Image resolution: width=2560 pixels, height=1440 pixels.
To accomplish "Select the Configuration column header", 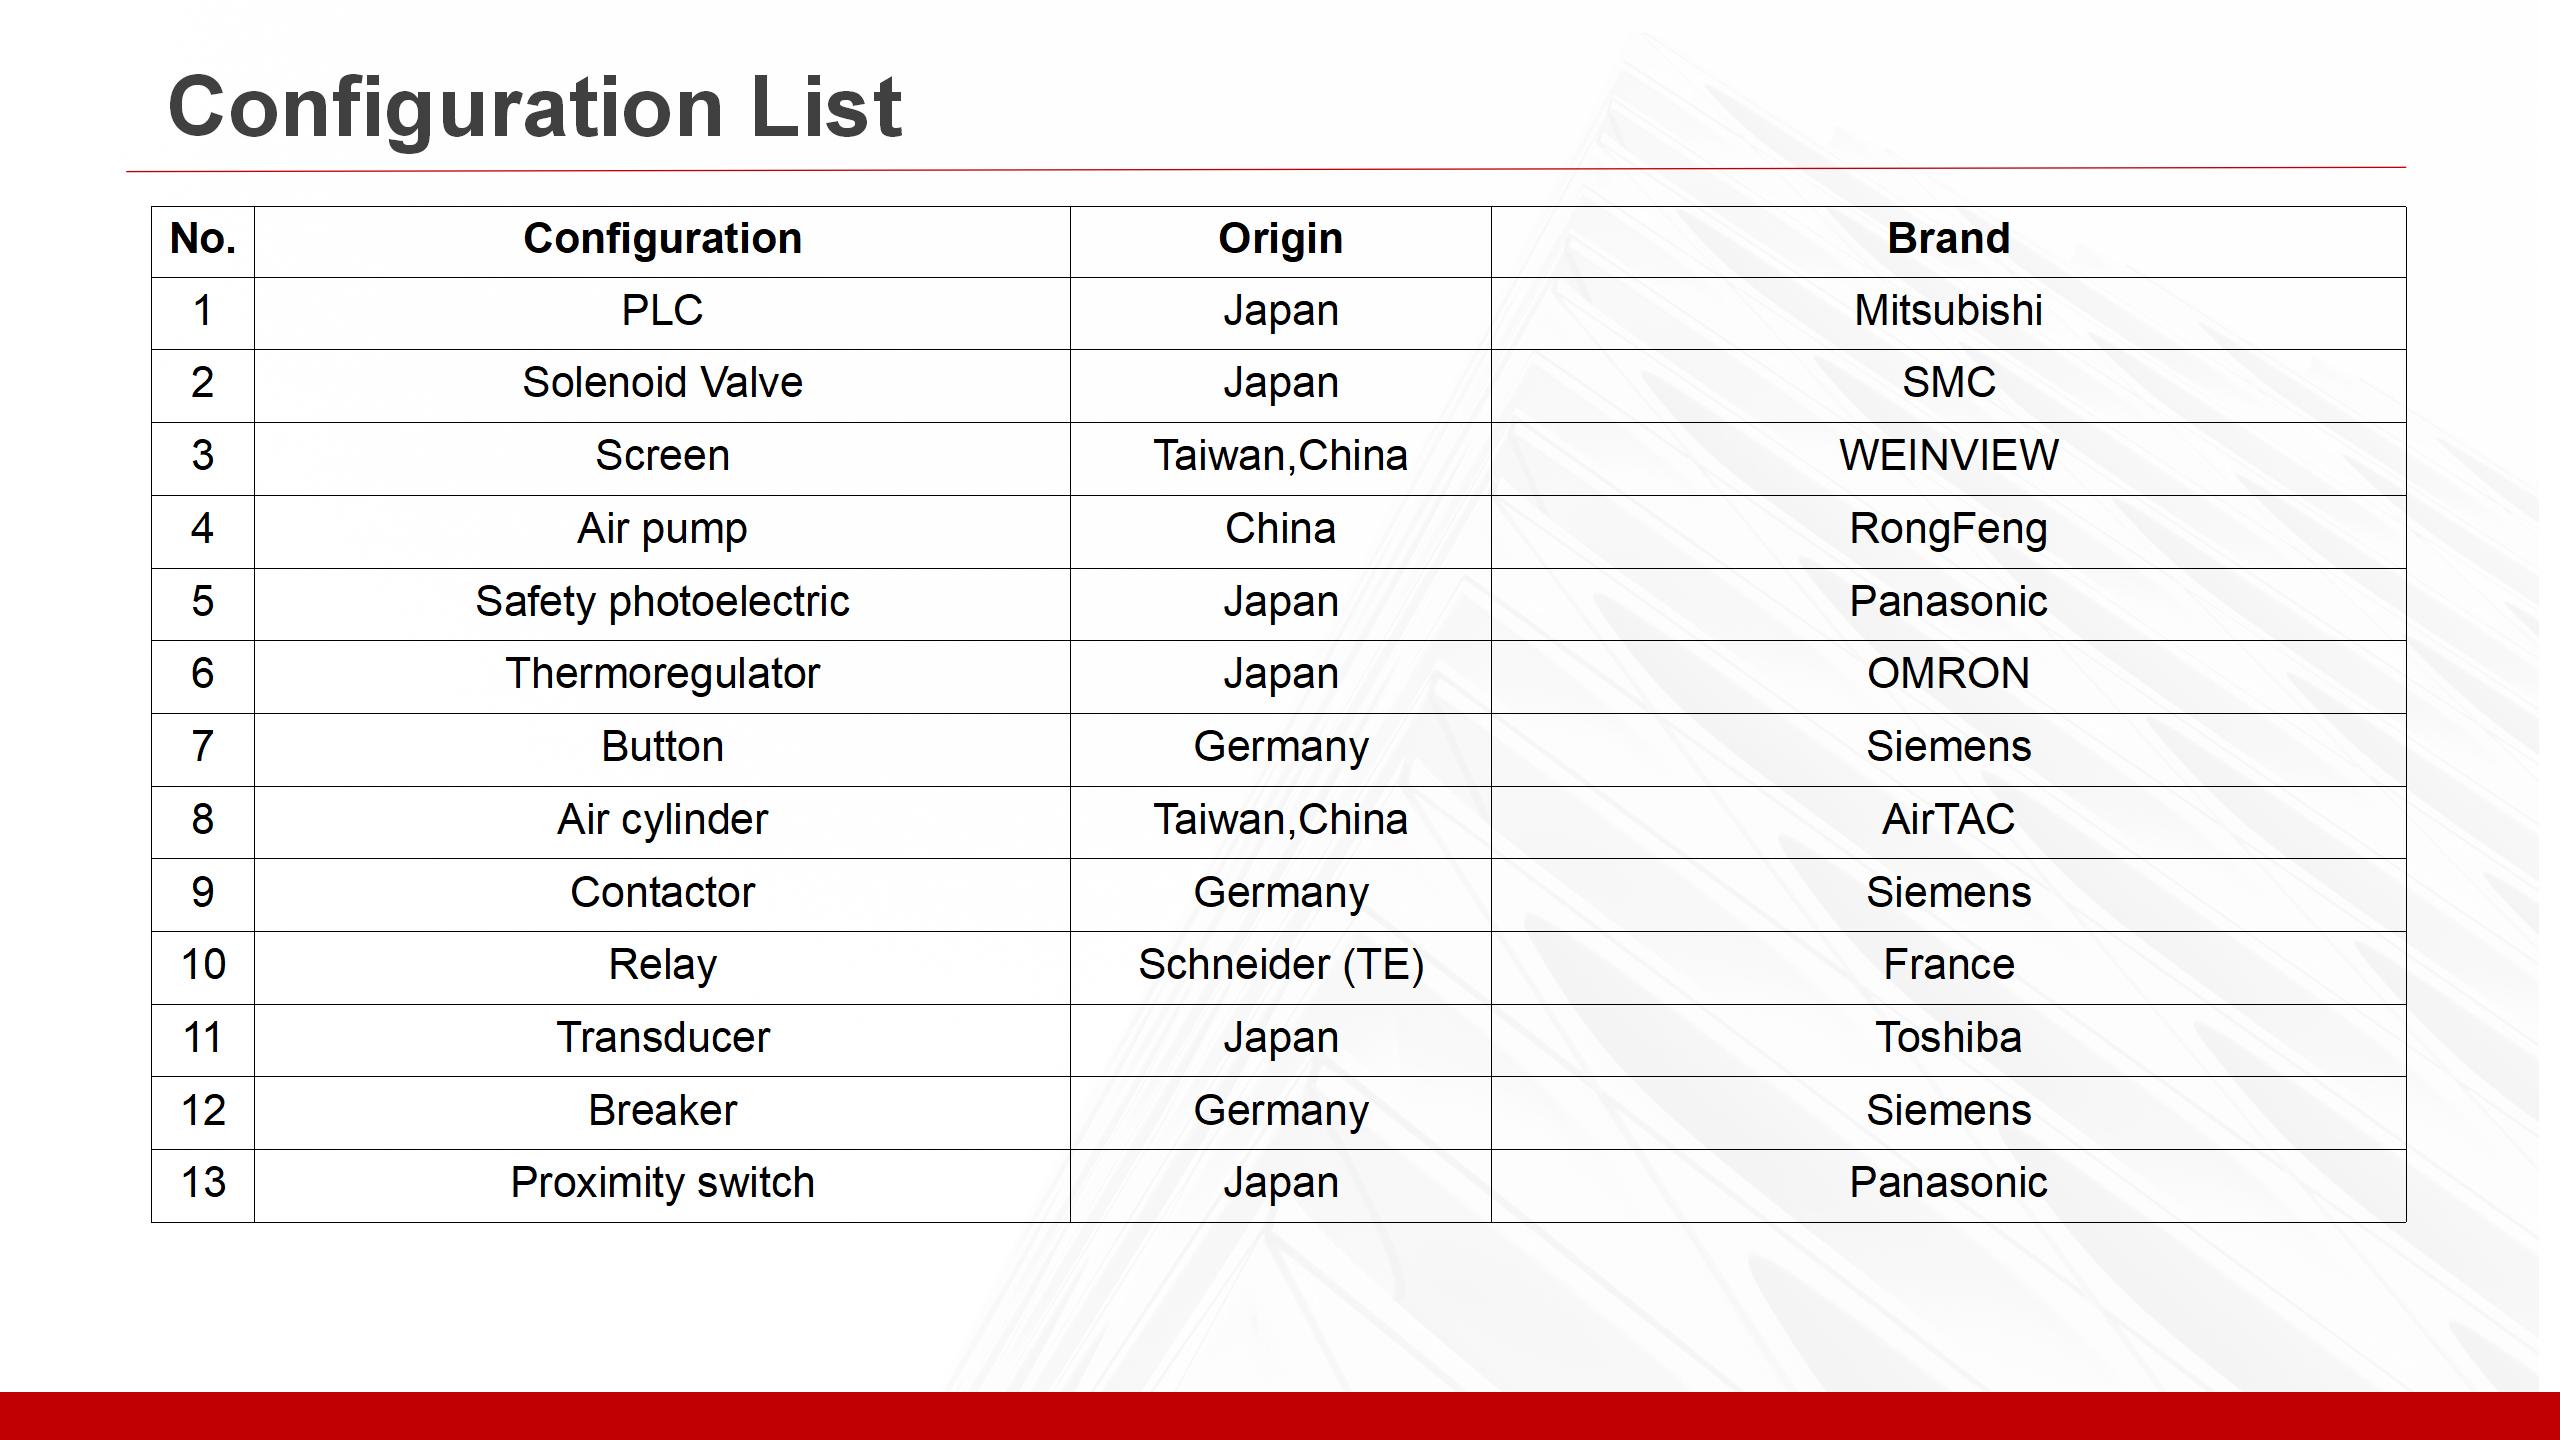I will 662,239.
